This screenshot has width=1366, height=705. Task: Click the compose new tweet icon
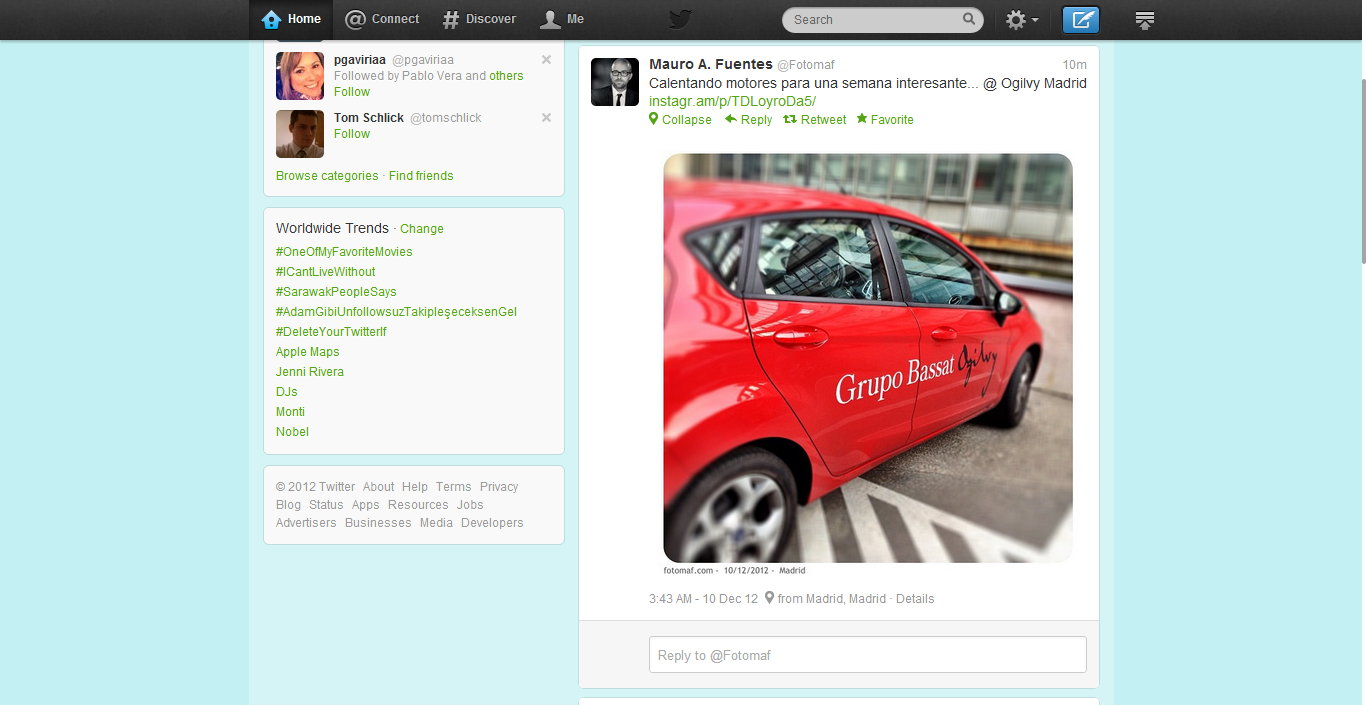tap(1080, 19)
